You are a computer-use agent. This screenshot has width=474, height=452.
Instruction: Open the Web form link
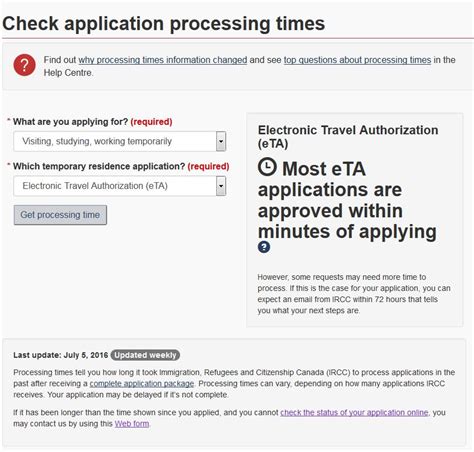[x=132, y=424]
